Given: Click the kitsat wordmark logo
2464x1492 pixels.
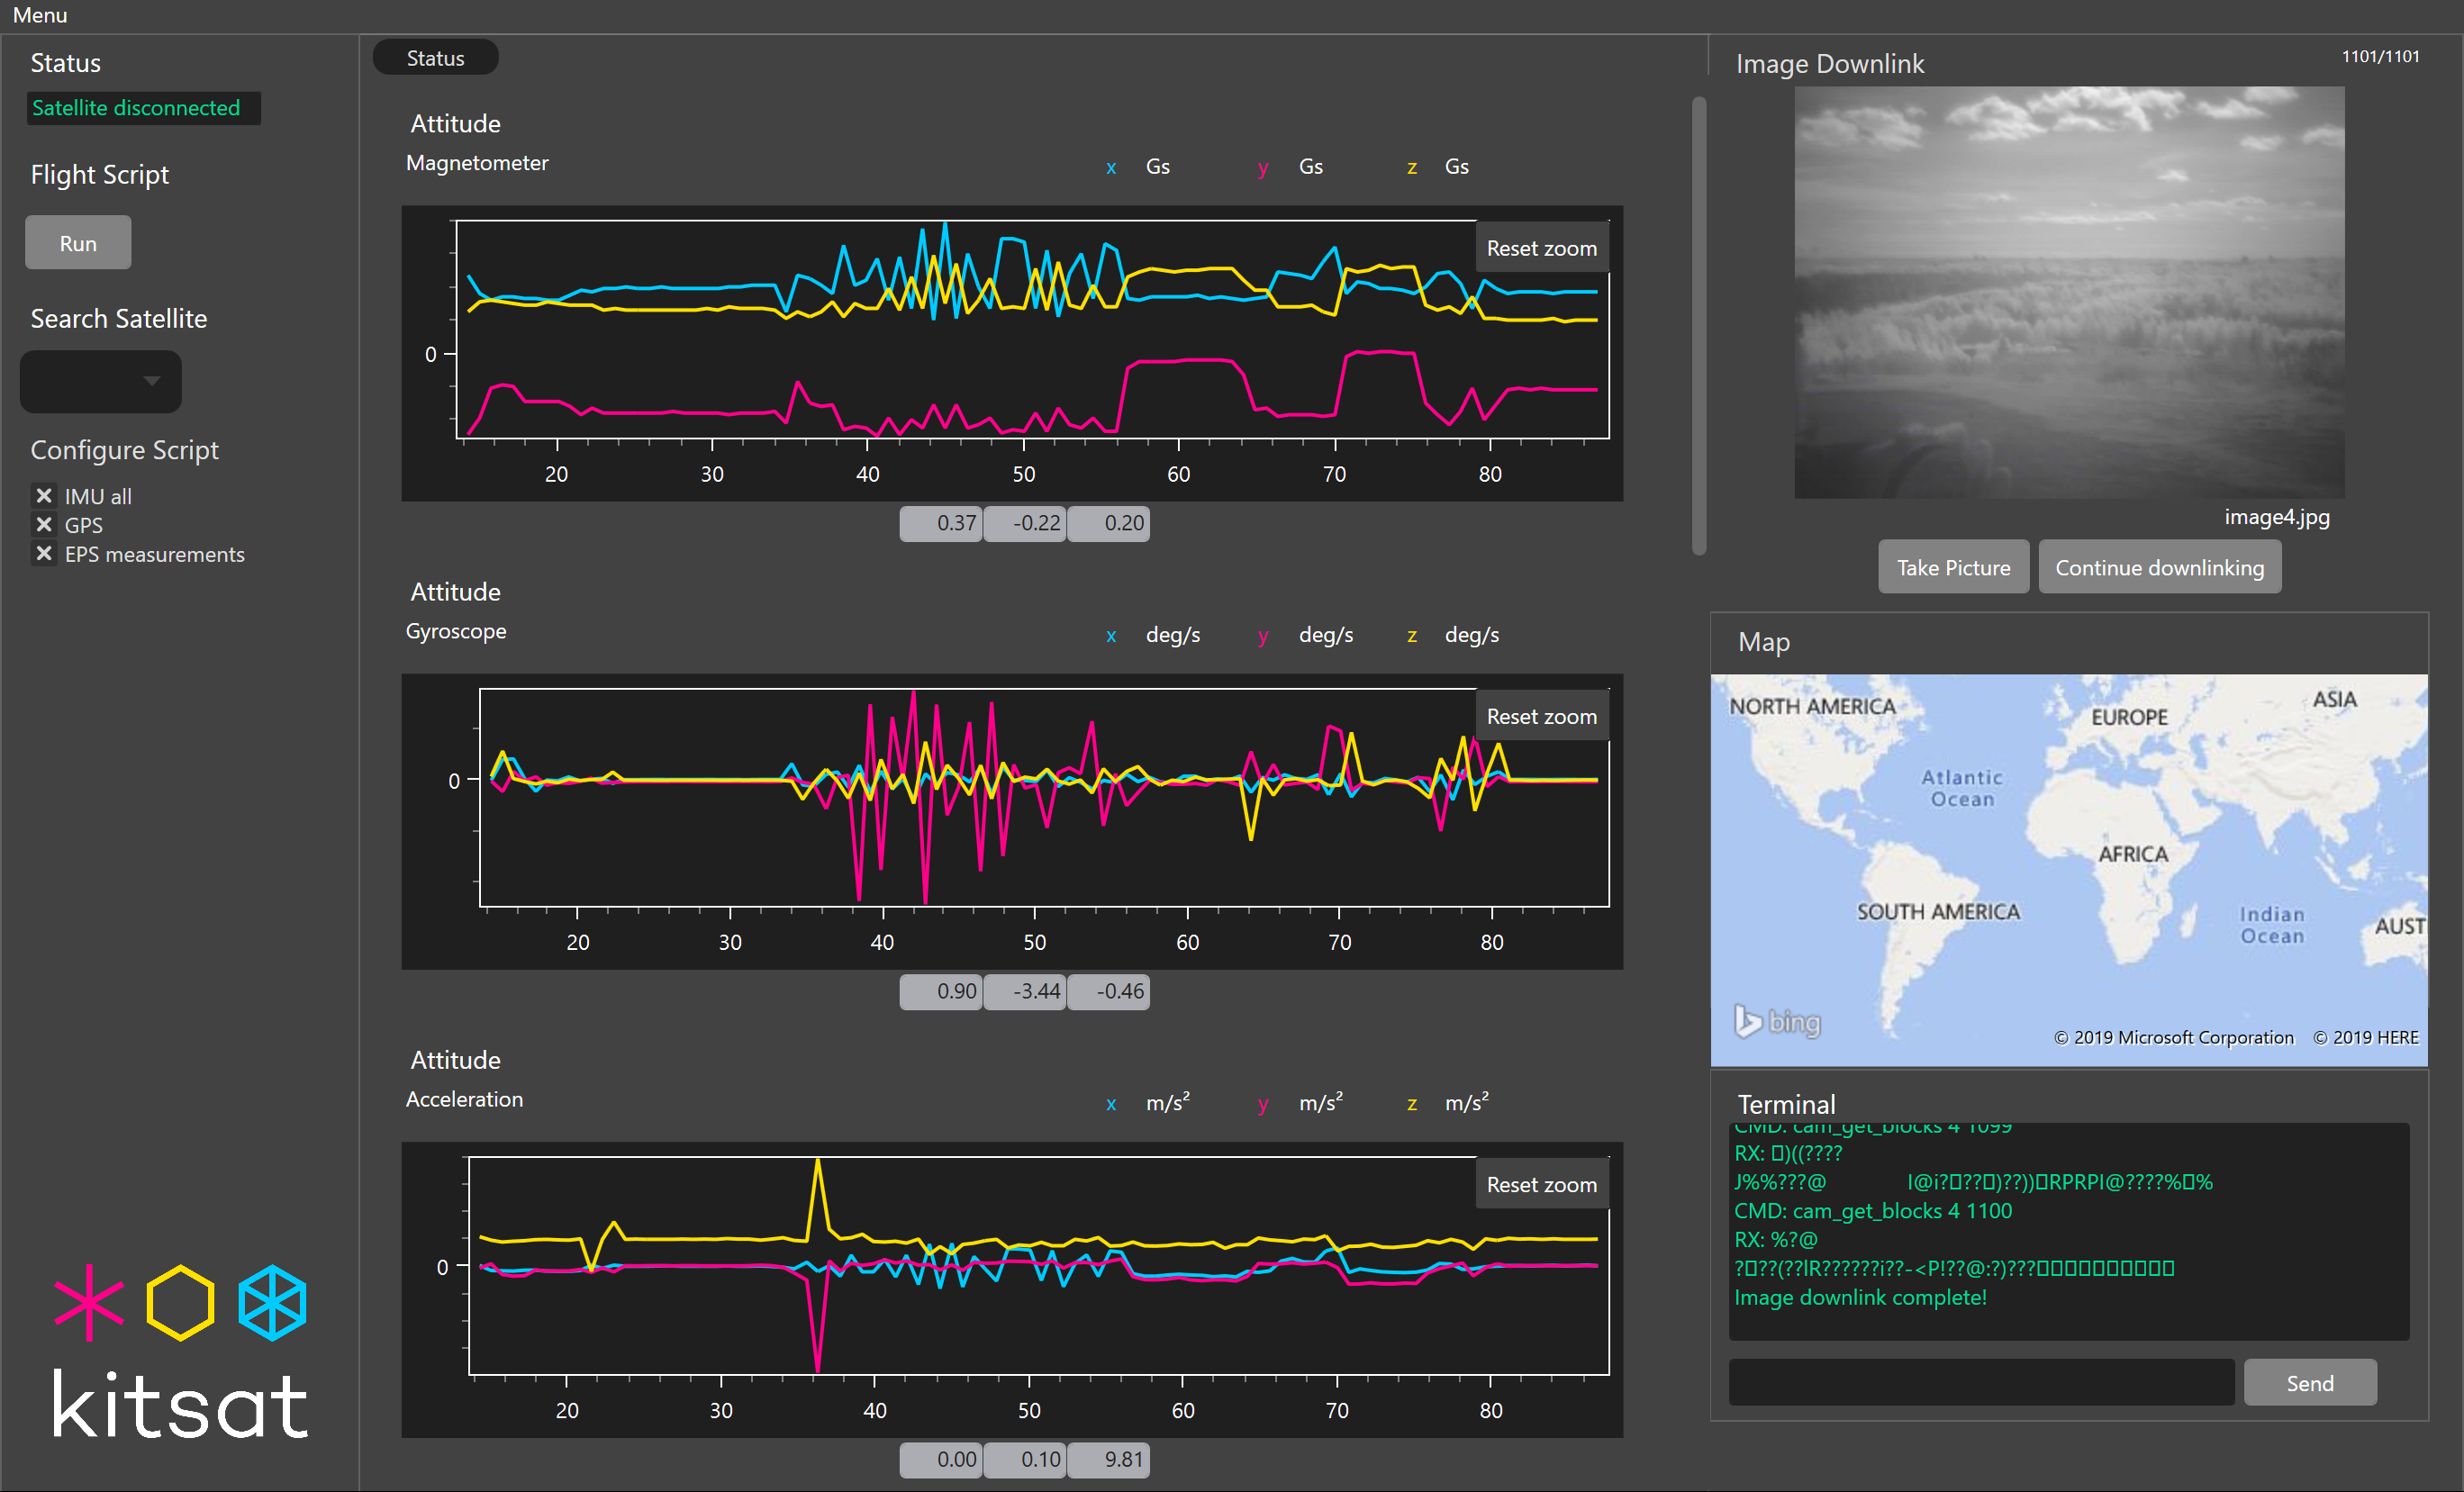Looking at the screenshot, I should [x=180, y=1404].
